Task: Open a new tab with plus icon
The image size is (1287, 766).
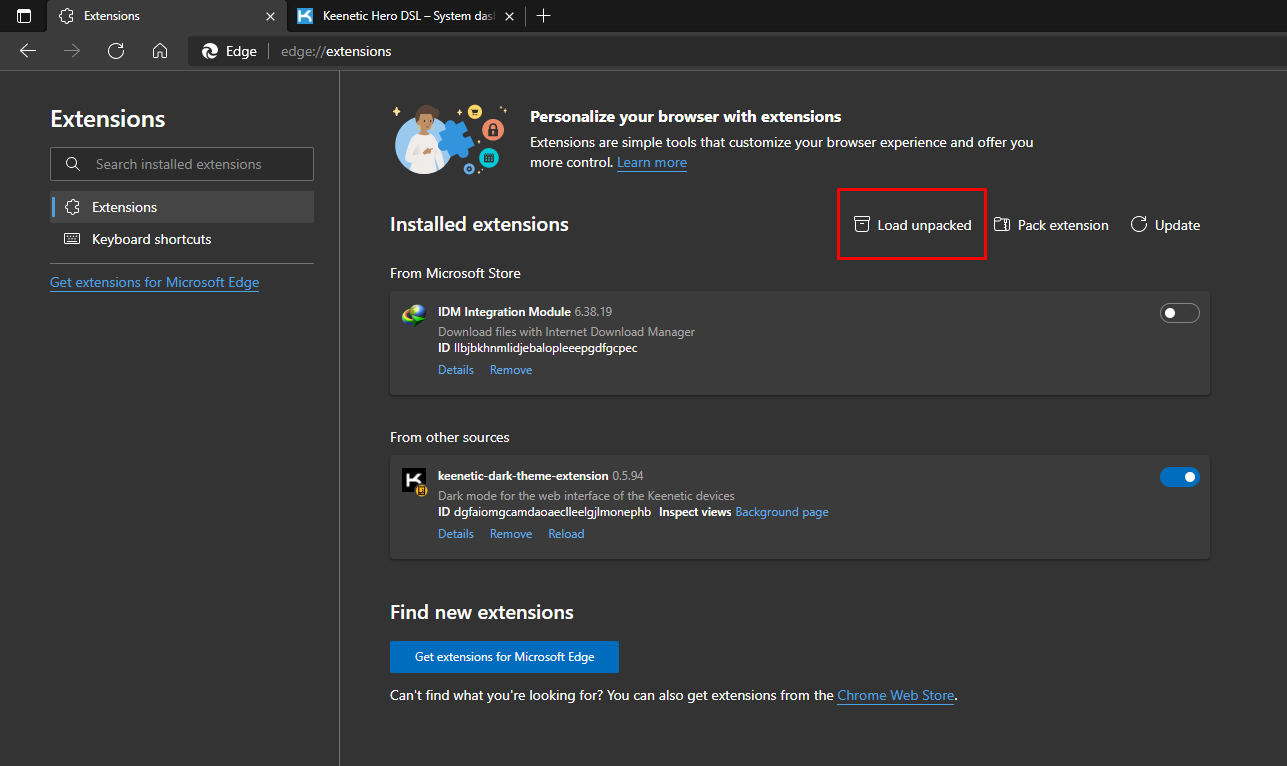Action: click(x=543, y=16)
